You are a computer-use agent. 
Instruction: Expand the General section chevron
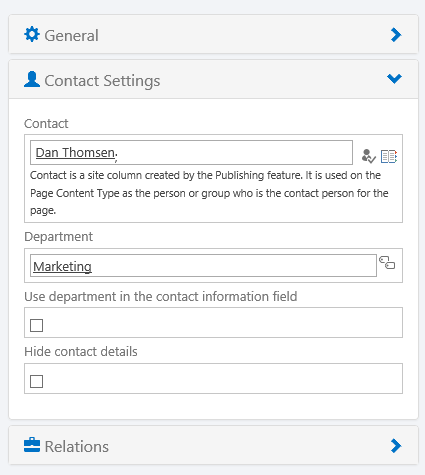tap(396, 35)
